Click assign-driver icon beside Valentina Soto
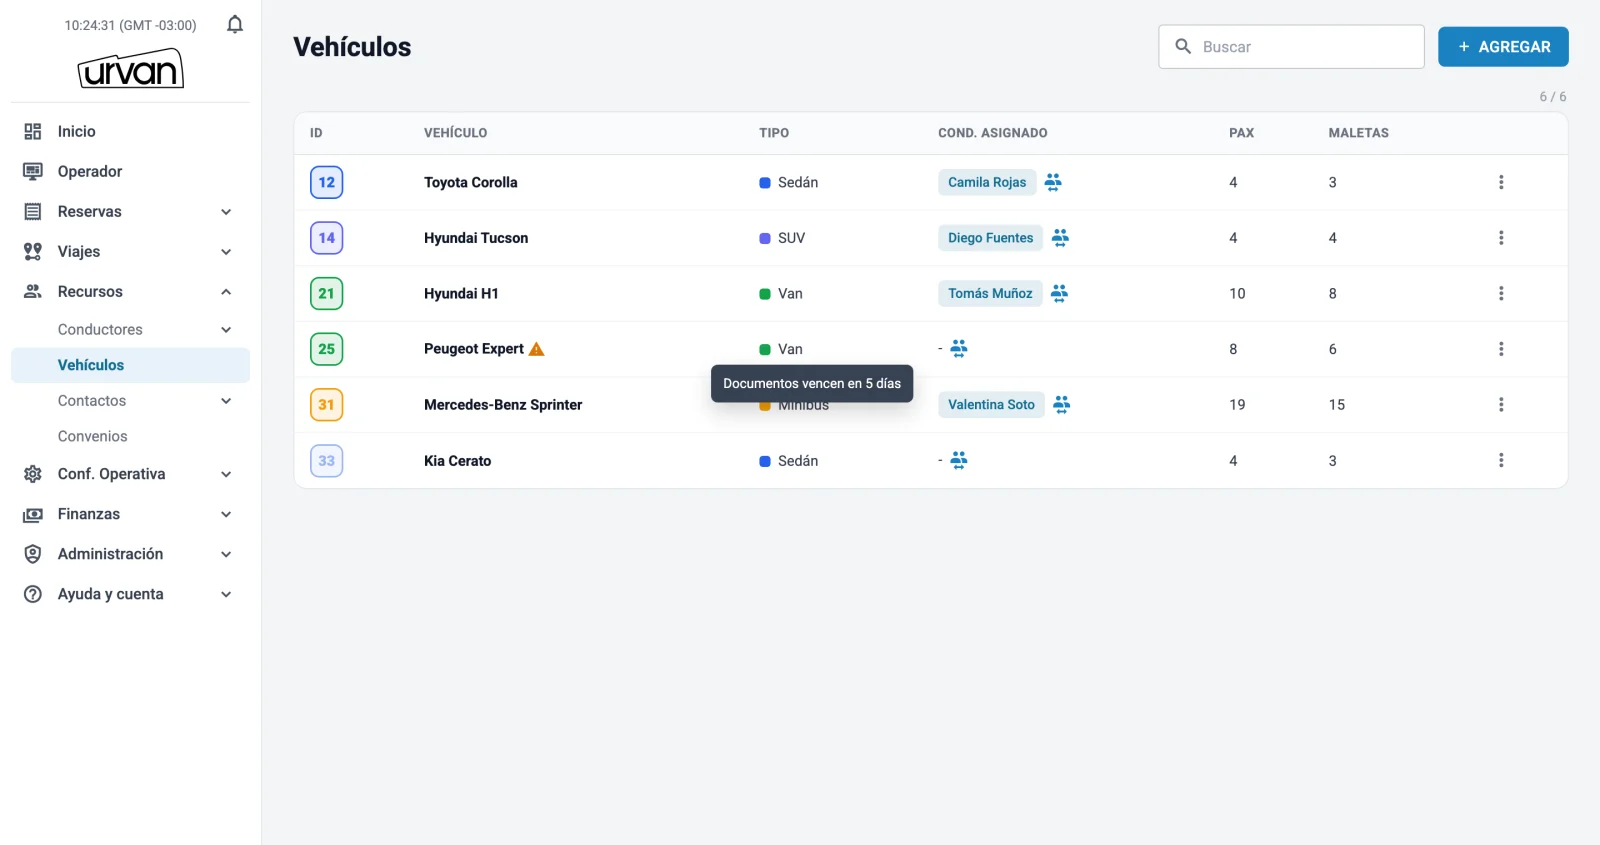 [x=1062, y=404]
